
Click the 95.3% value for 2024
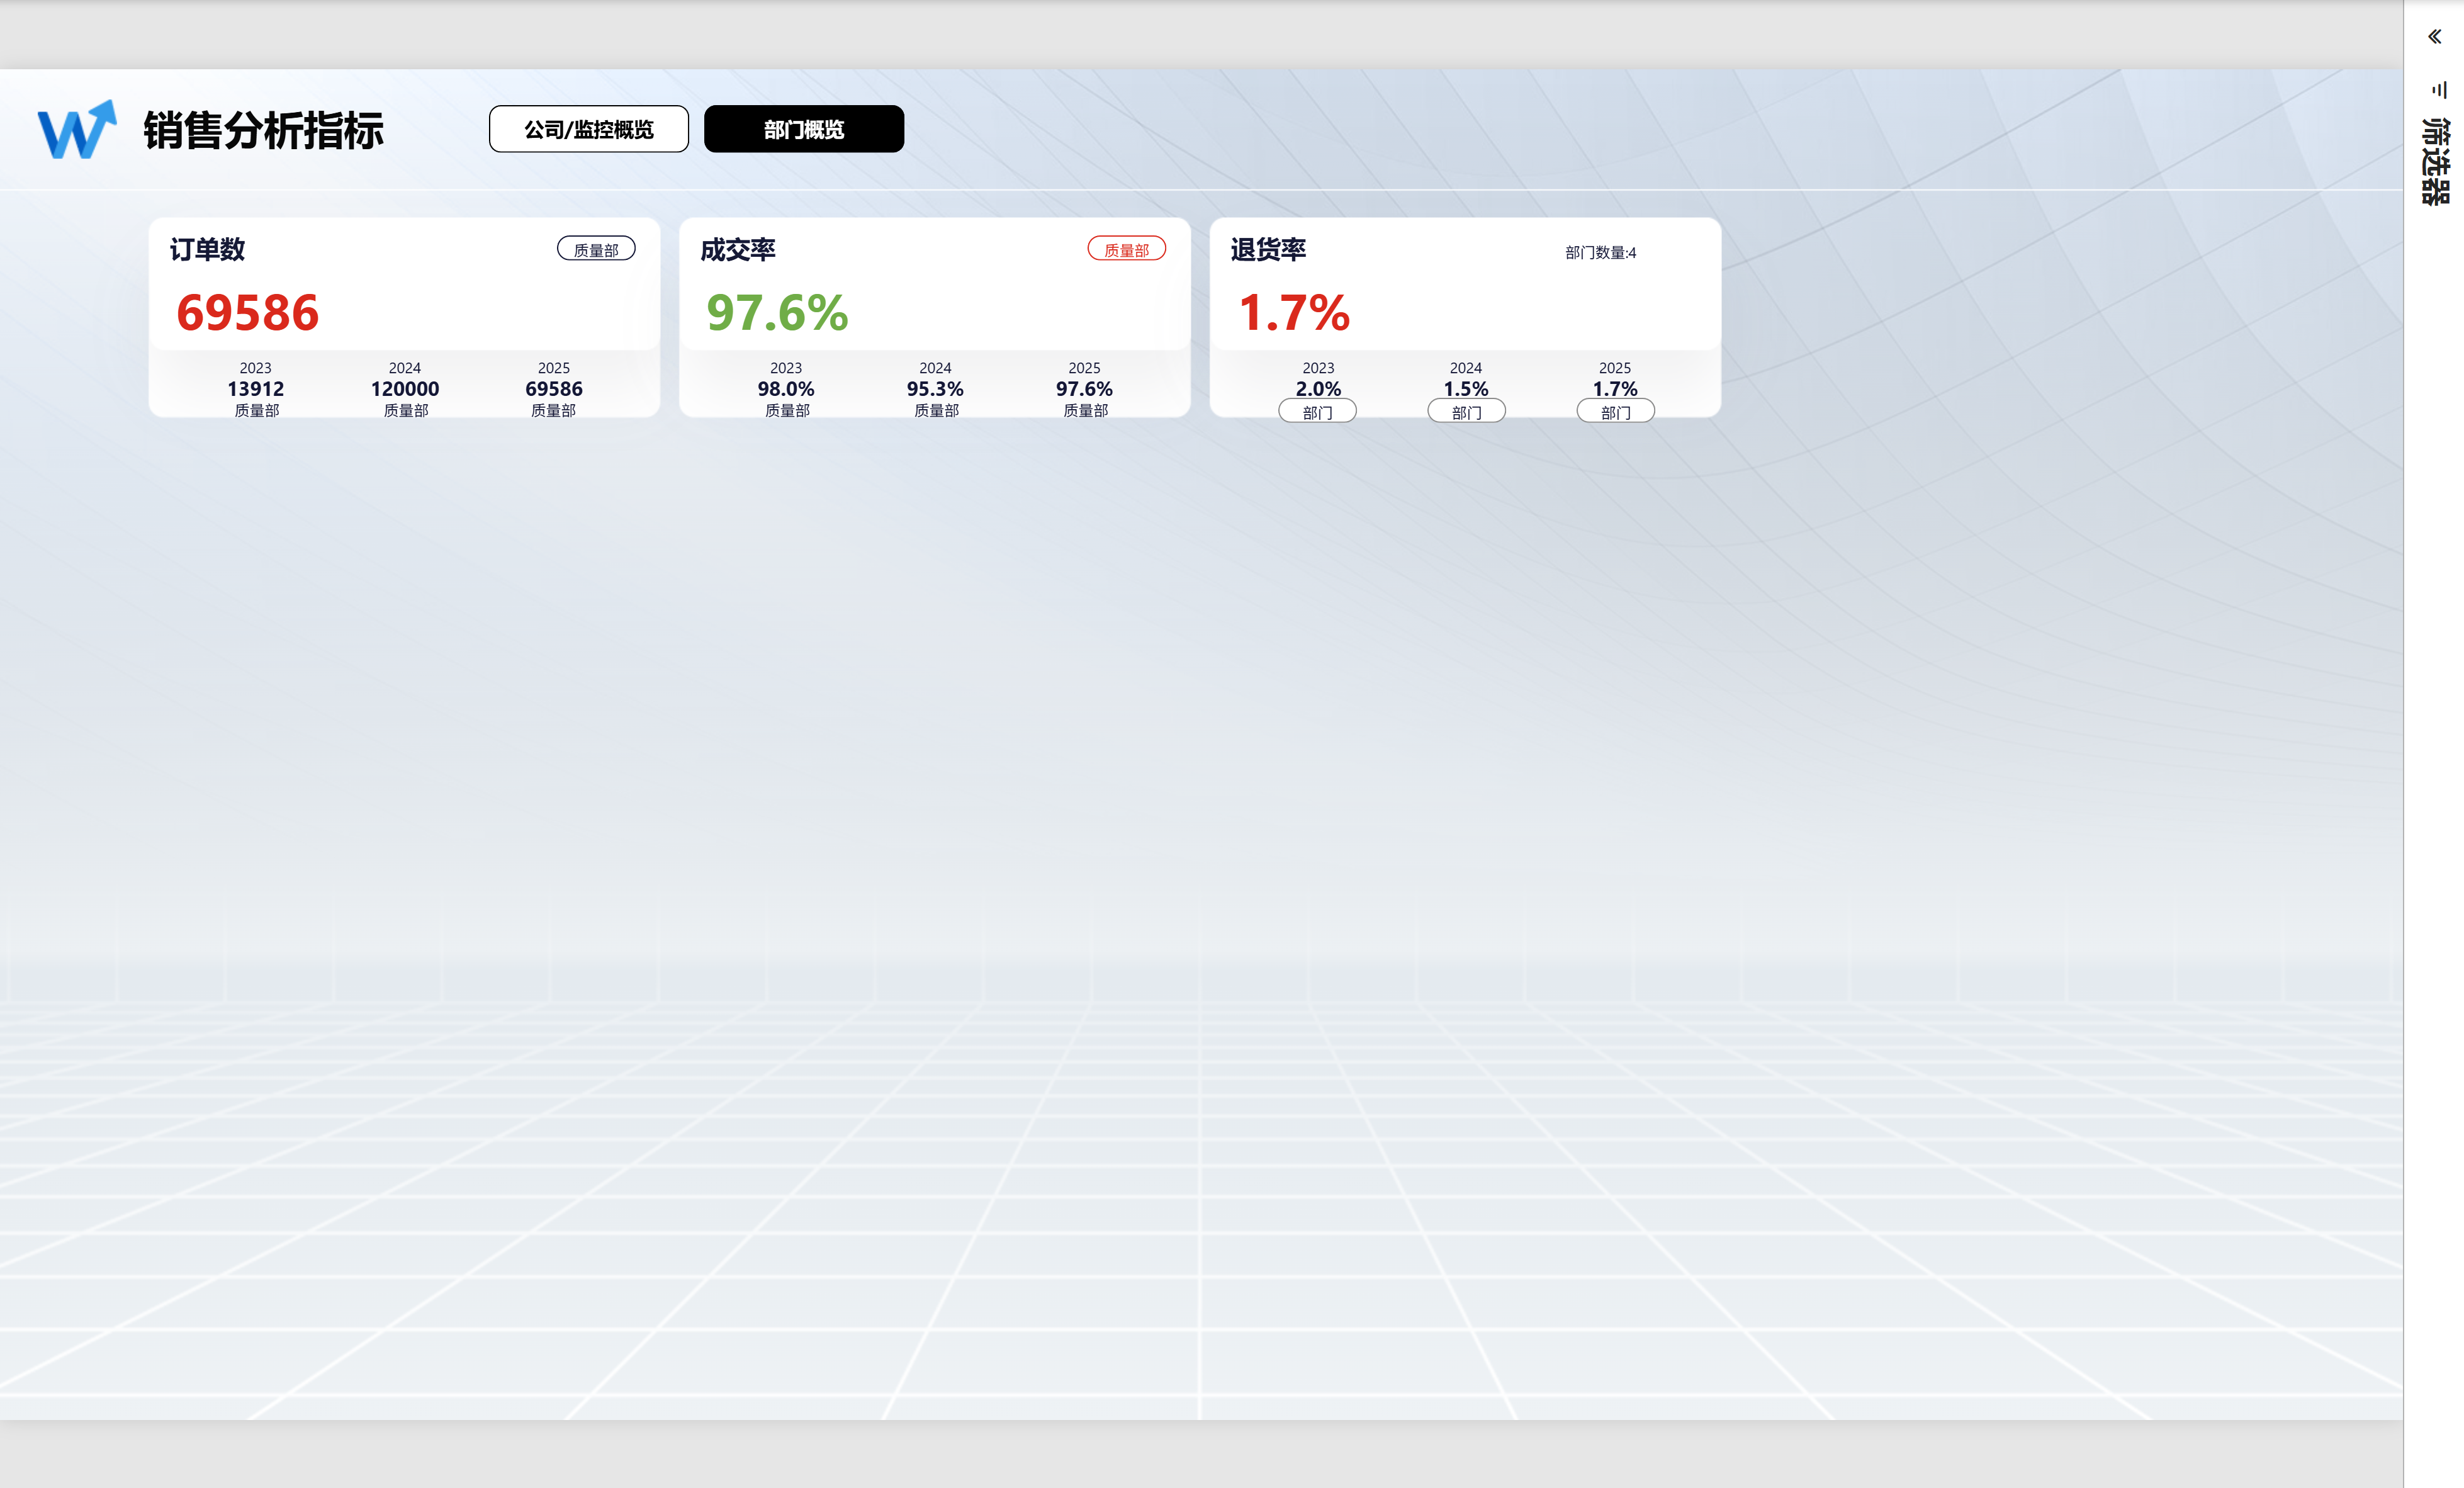(934, 388)
